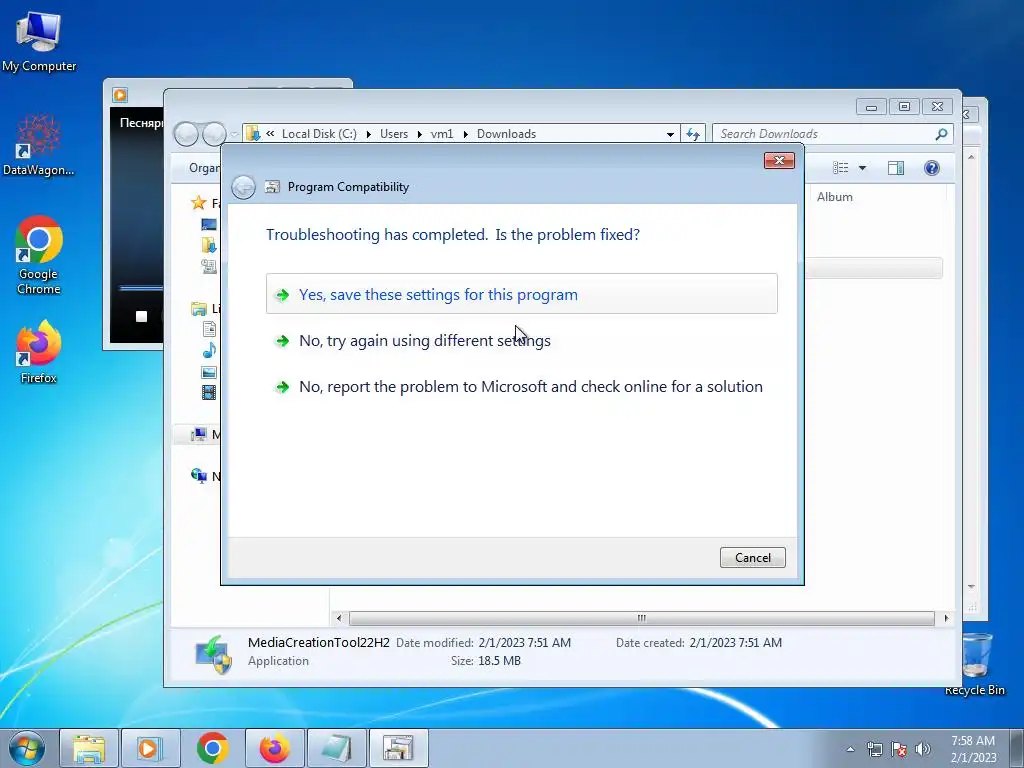
Task: Click Program Compatibility taskbar button
Action: tap(398, 748)
